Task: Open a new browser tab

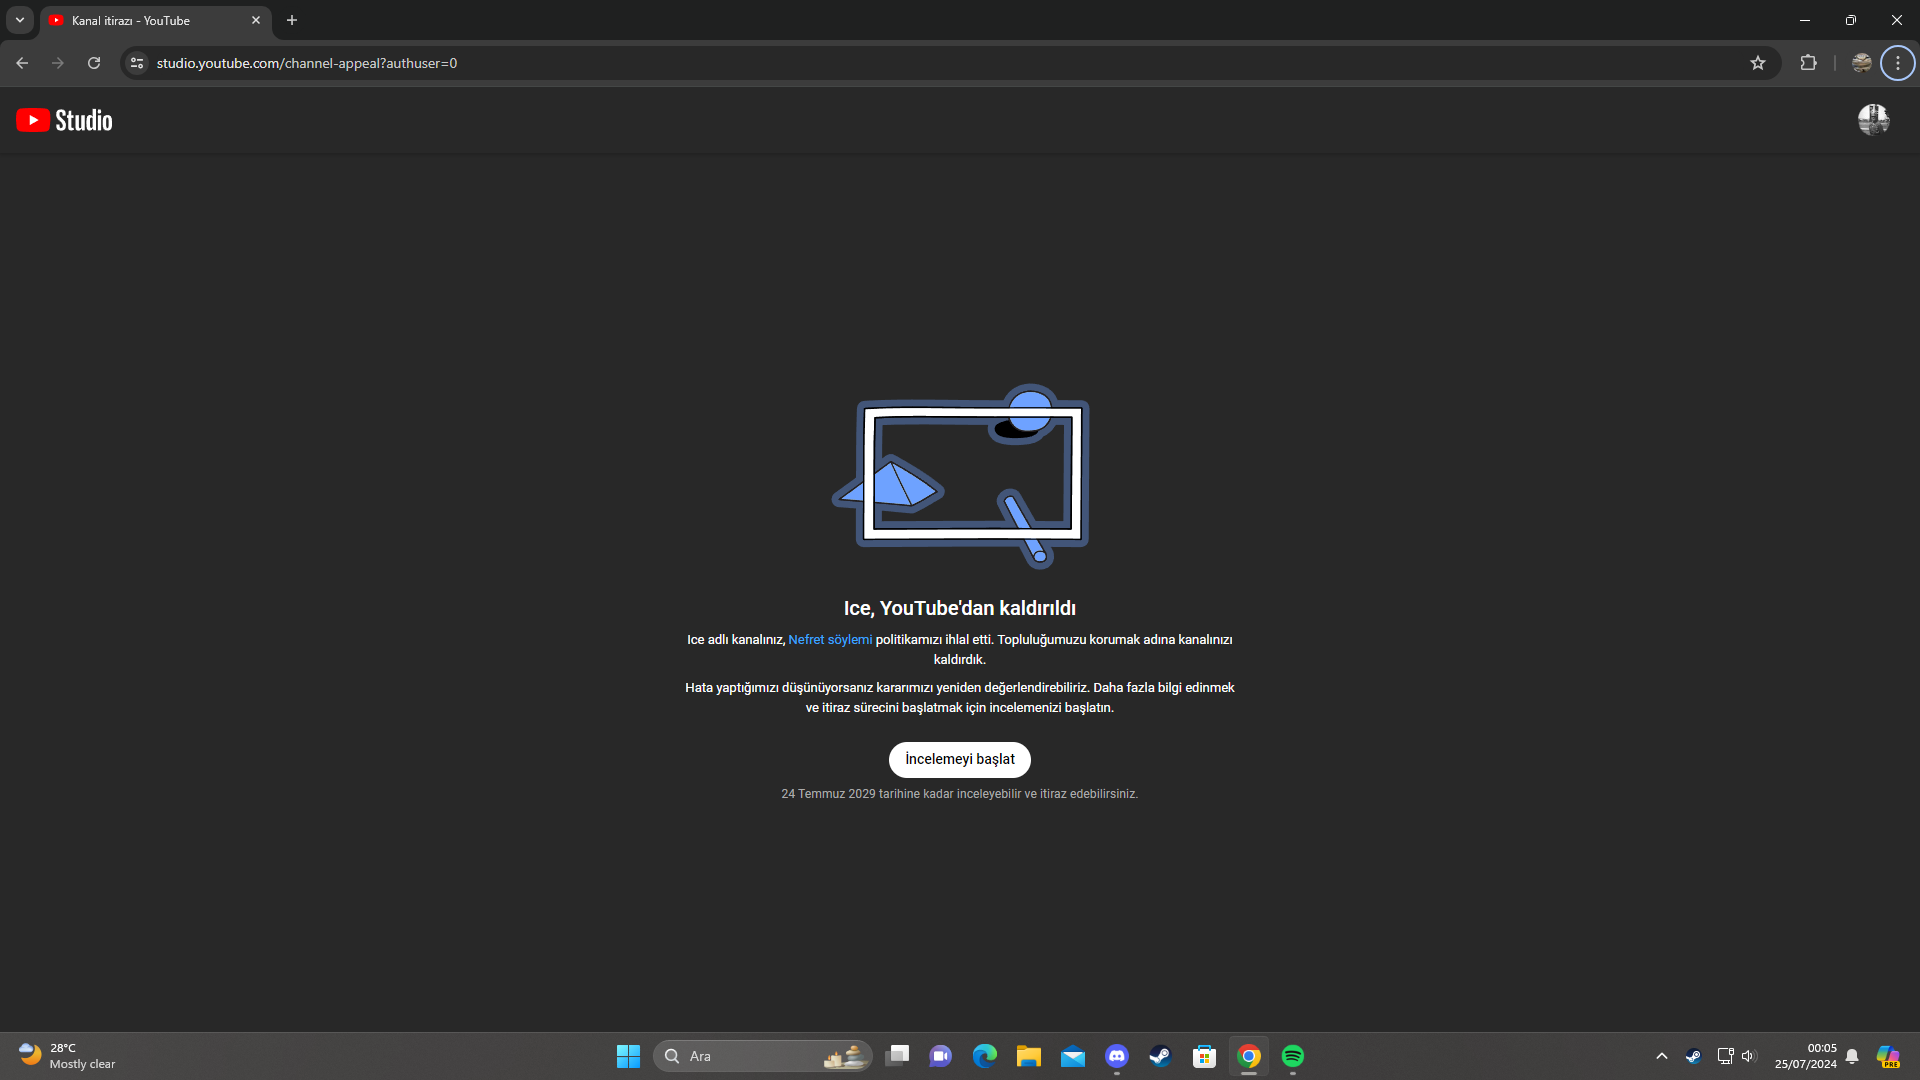Action: (x=292, y=20)
